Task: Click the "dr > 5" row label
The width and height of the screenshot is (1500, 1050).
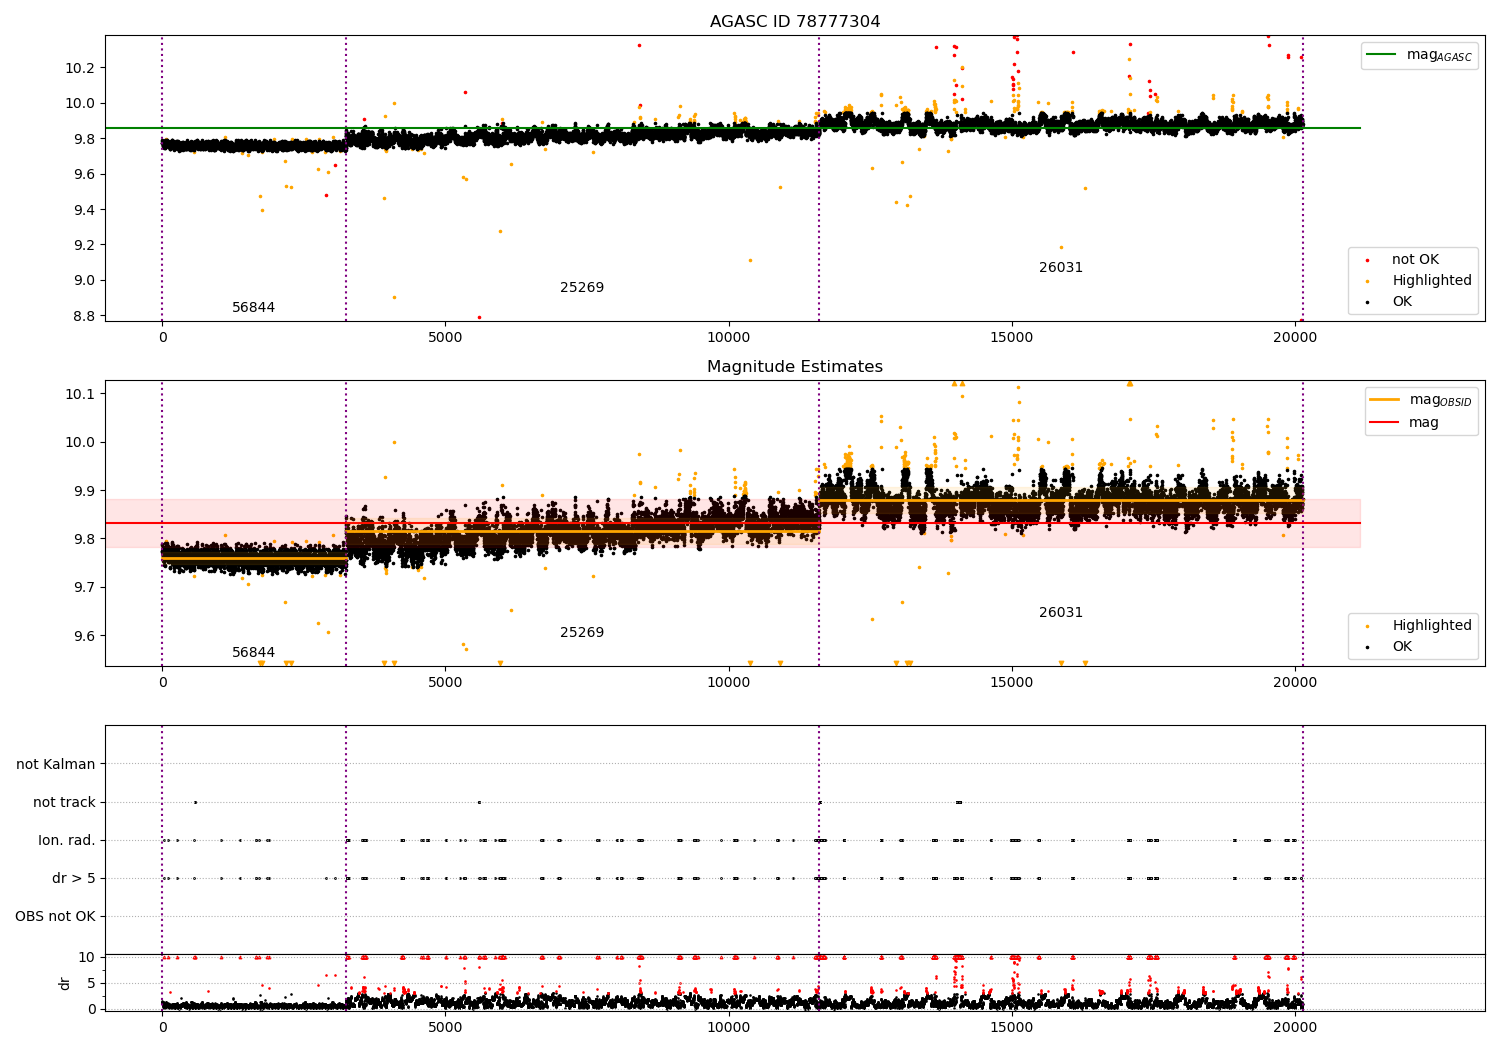Action: click(x=74, y=879)
